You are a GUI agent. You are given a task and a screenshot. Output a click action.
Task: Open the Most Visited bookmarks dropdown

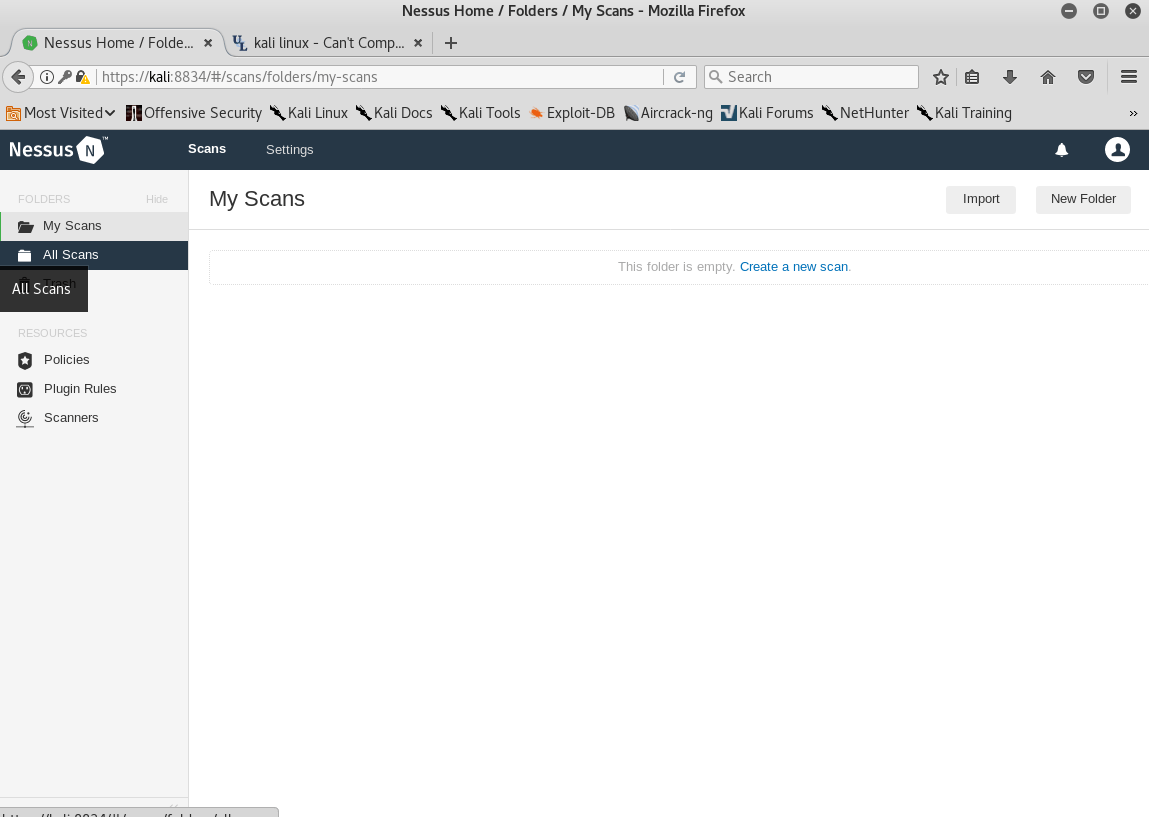61,113
